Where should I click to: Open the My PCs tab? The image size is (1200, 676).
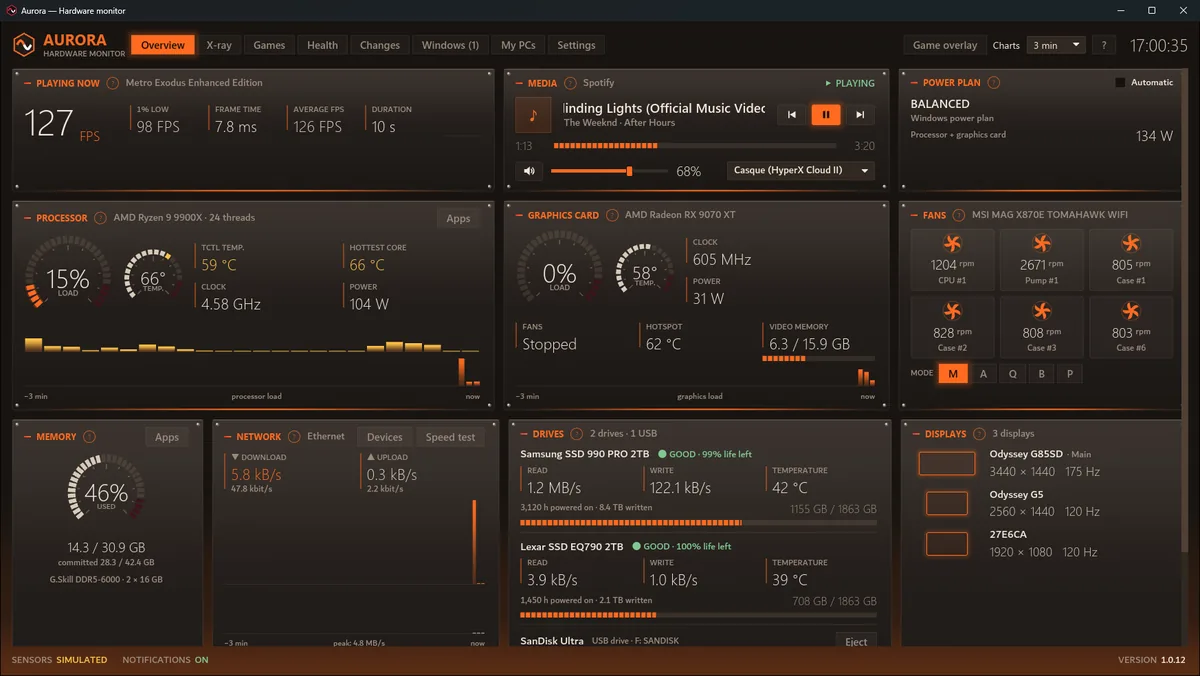518,45
